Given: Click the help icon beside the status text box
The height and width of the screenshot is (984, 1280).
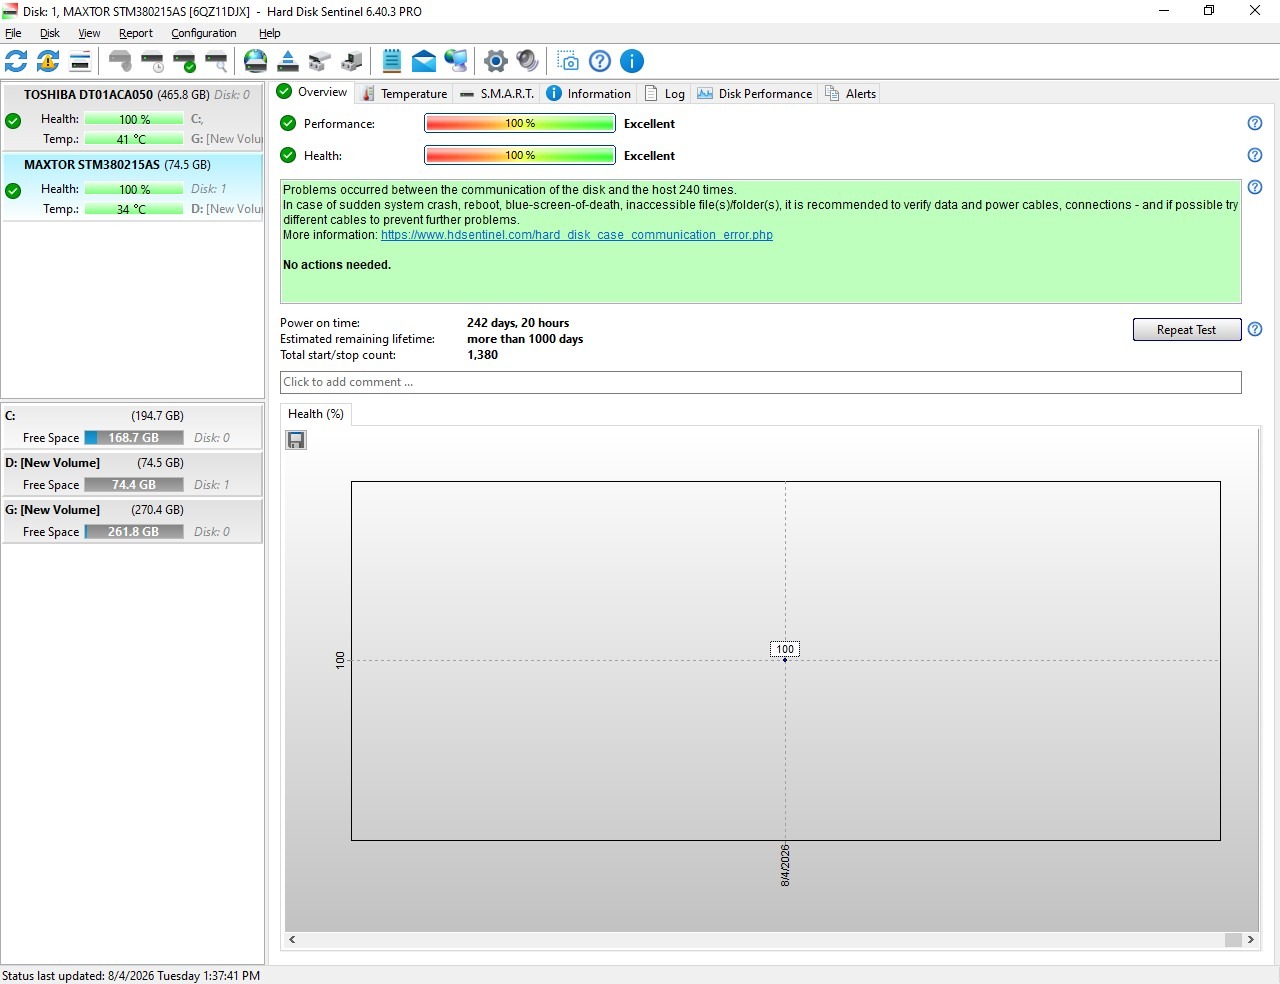Looking at the screenshot, I should coord(1255,187).
